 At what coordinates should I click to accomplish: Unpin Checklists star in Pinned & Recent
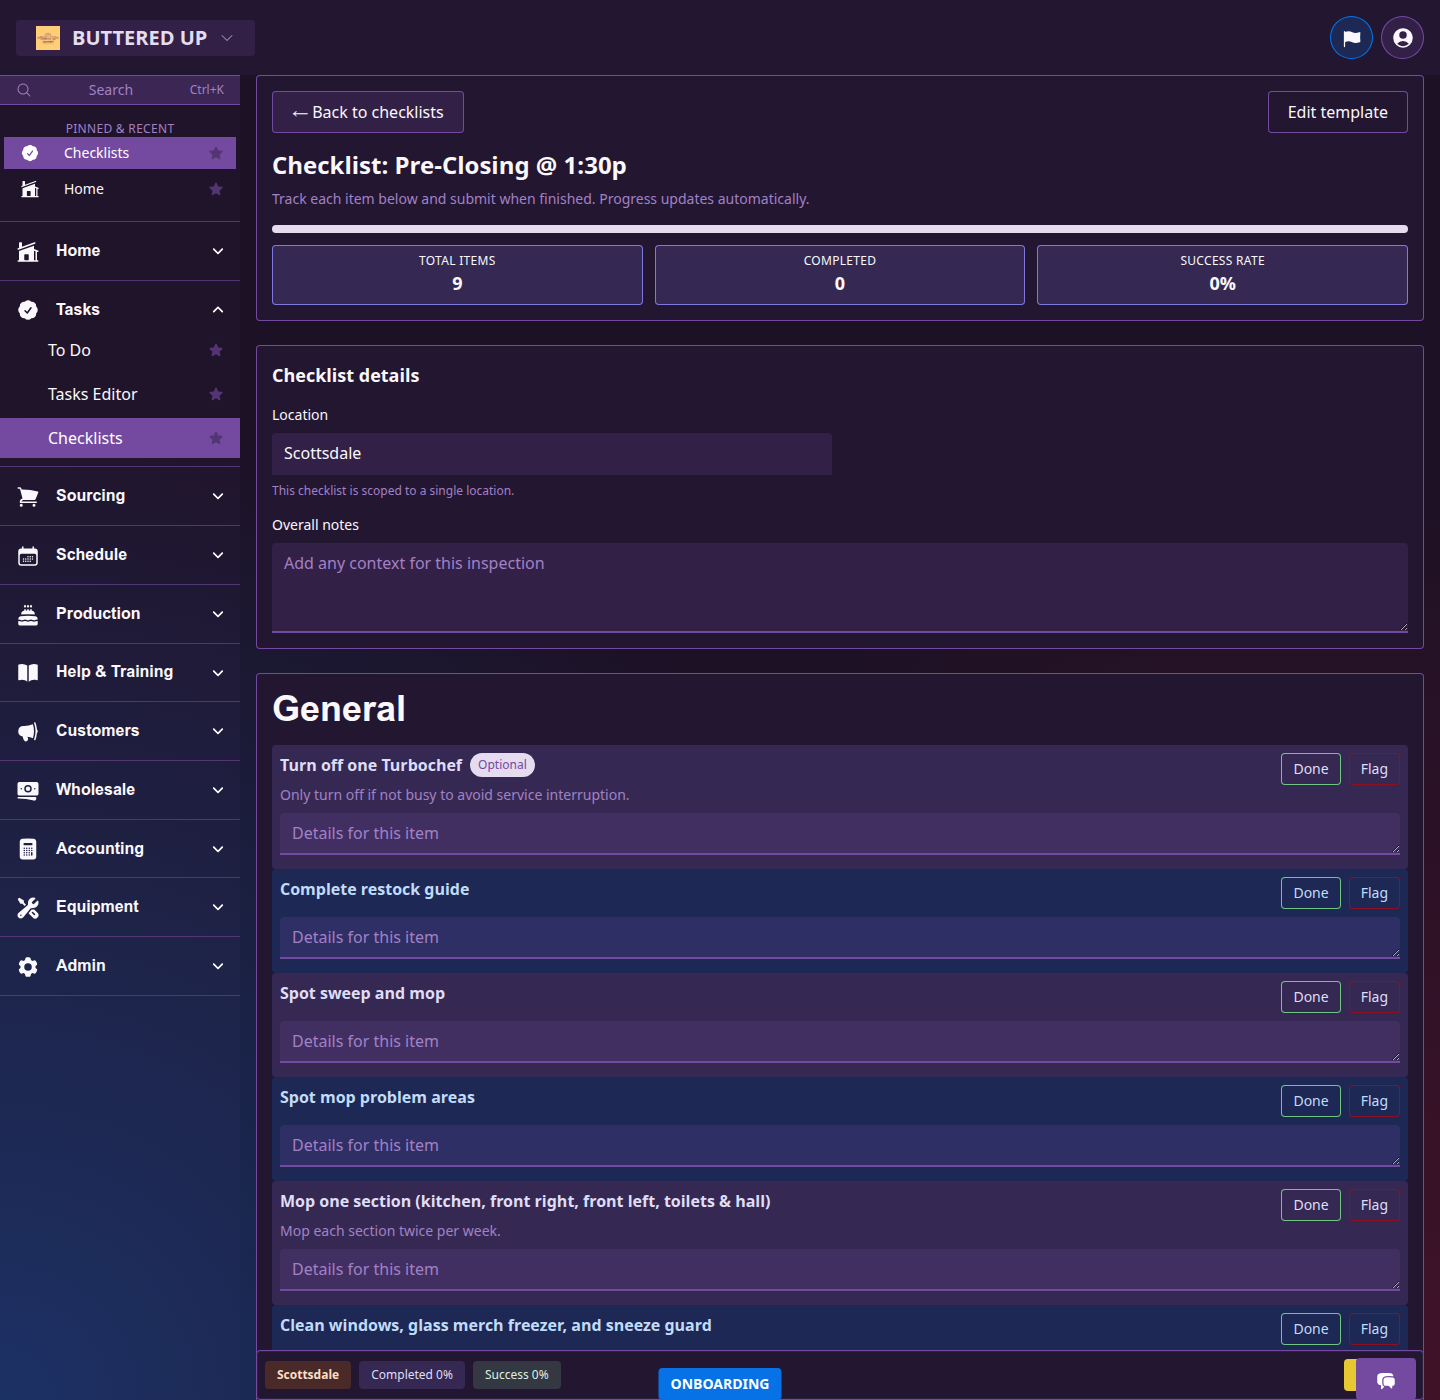coord(216,153)
